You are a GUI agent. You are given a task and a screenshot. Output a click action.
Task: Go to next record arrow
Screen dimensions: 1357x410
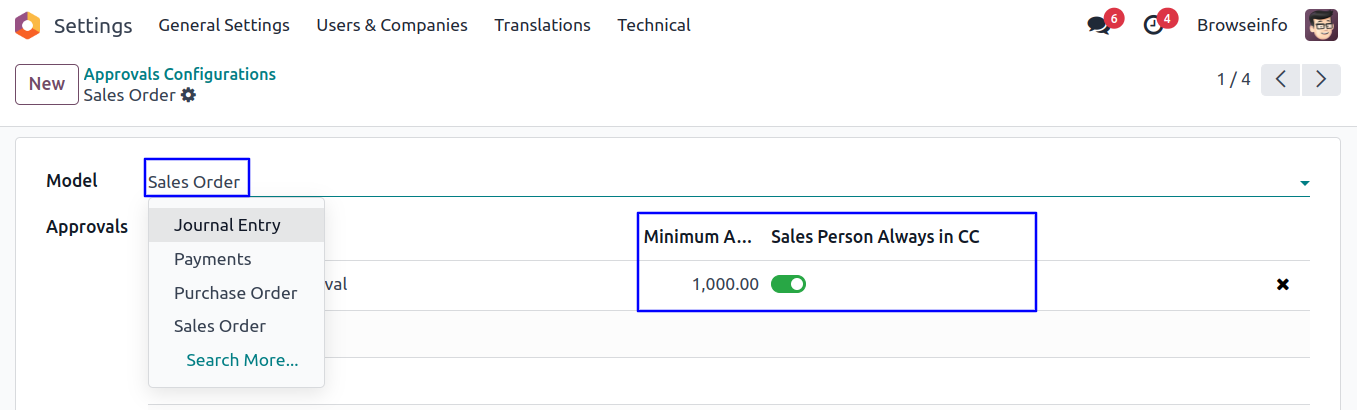pyautogui.click(x=1321, y=79)
